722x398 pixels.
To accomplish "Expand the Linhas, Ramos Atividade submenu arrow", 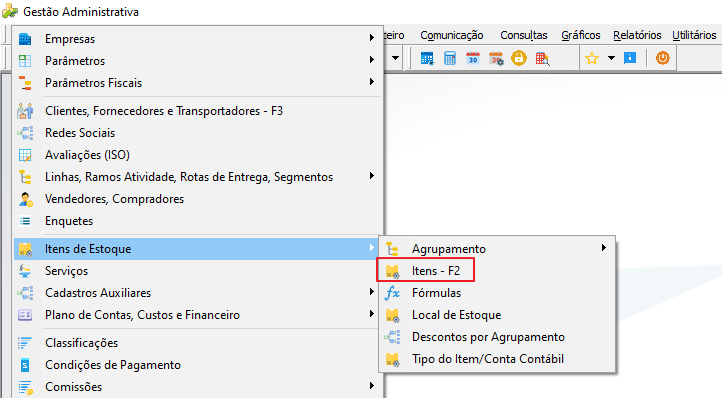I will click(372, 176).
